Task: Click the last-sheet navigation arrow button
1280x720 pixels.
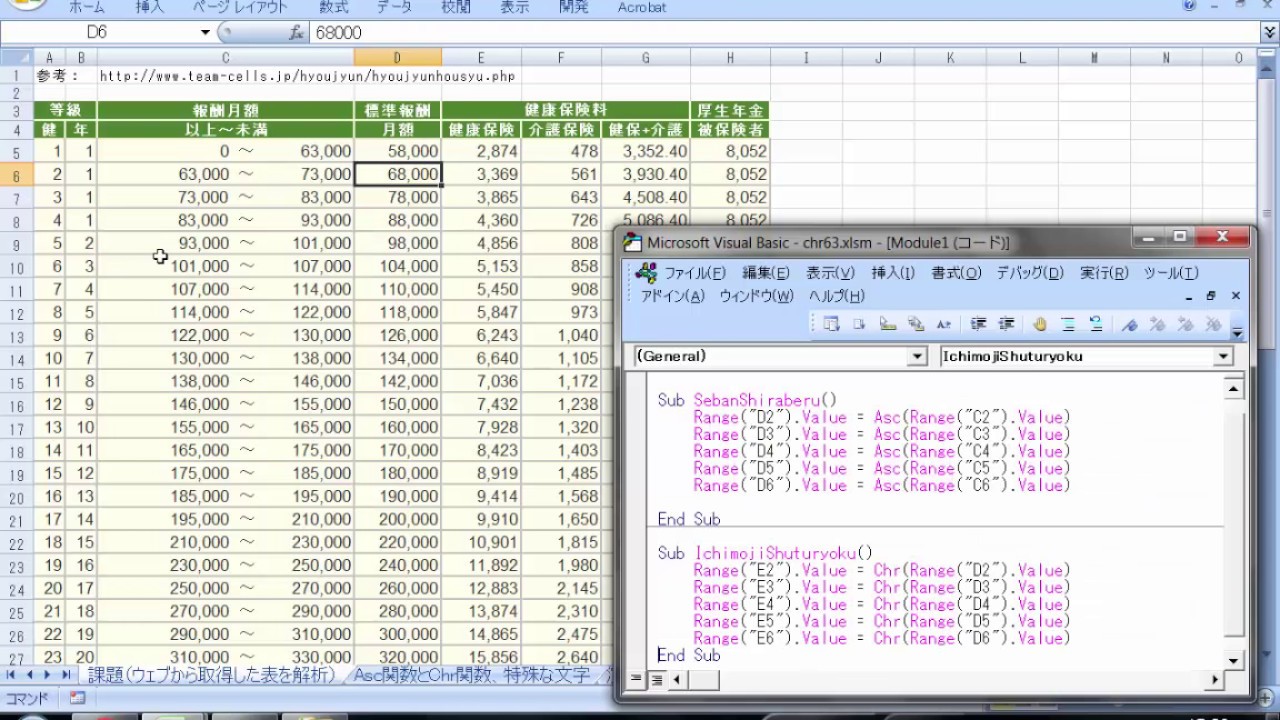Action: click(x=67, y=676)
